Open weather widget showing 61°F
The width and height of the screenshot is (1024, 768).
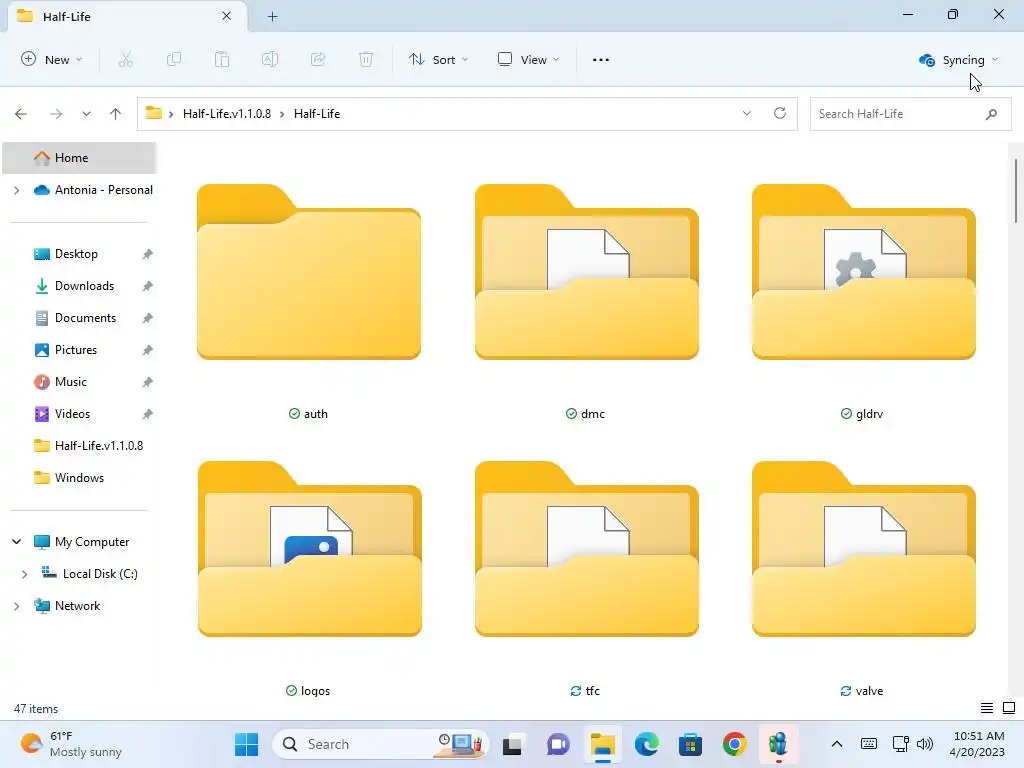coord(71,744)
